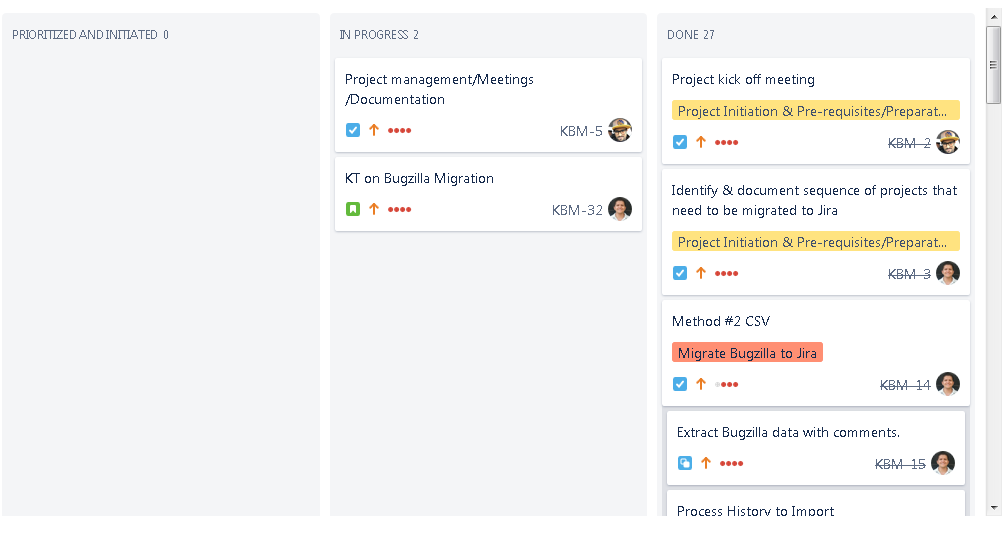Click the scrollbar up arrow
This screenshot has height=536, width=1004.
993,17
